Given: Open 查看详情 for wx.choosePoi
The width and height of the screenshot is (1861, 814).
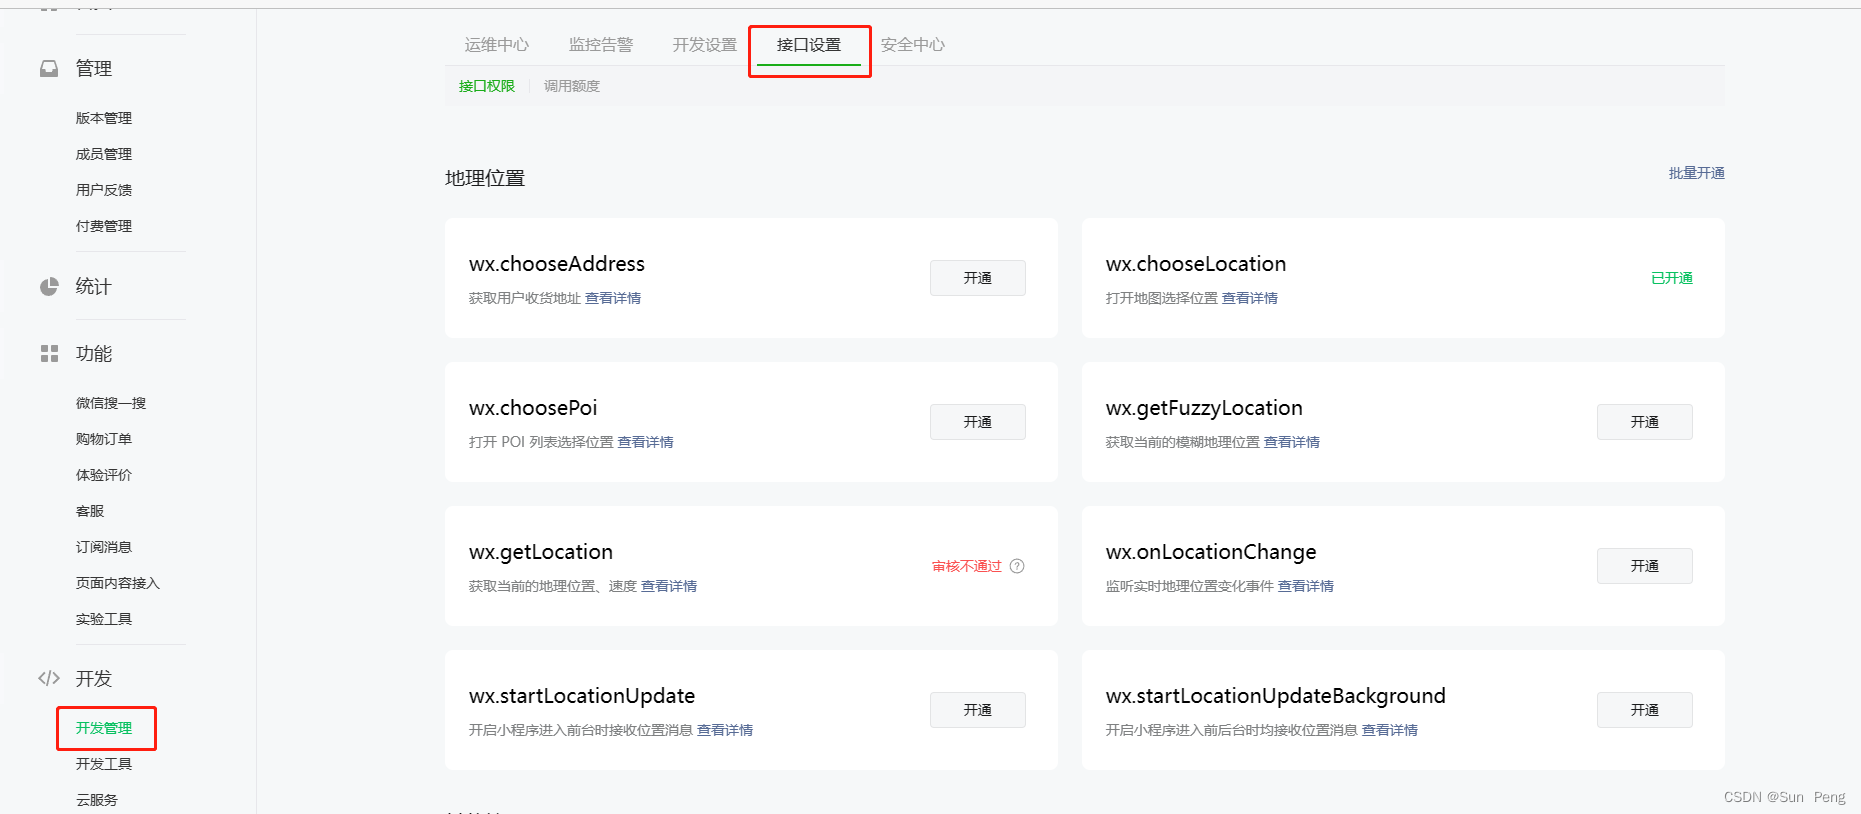Looking at the screenshot, I should [645, 442].
